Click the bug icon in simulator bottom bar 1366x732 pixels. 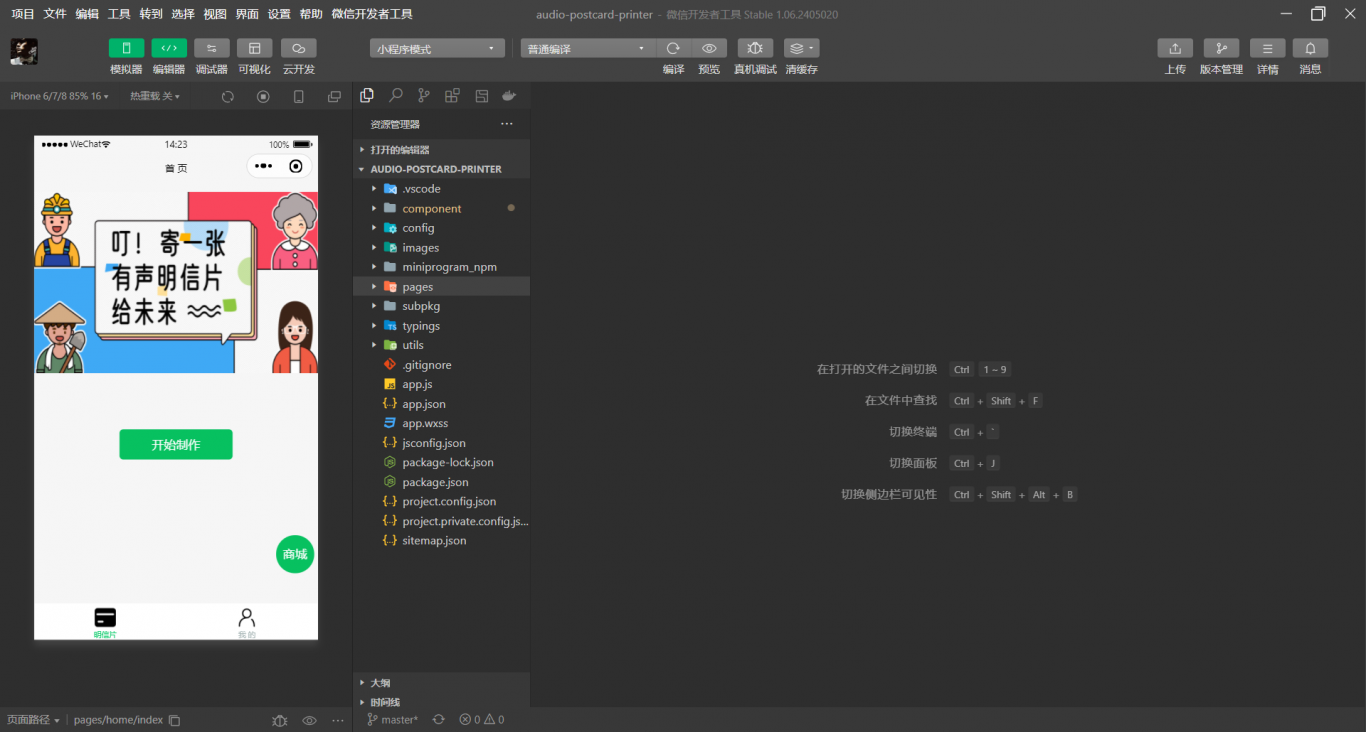click(x=280, y=720)
